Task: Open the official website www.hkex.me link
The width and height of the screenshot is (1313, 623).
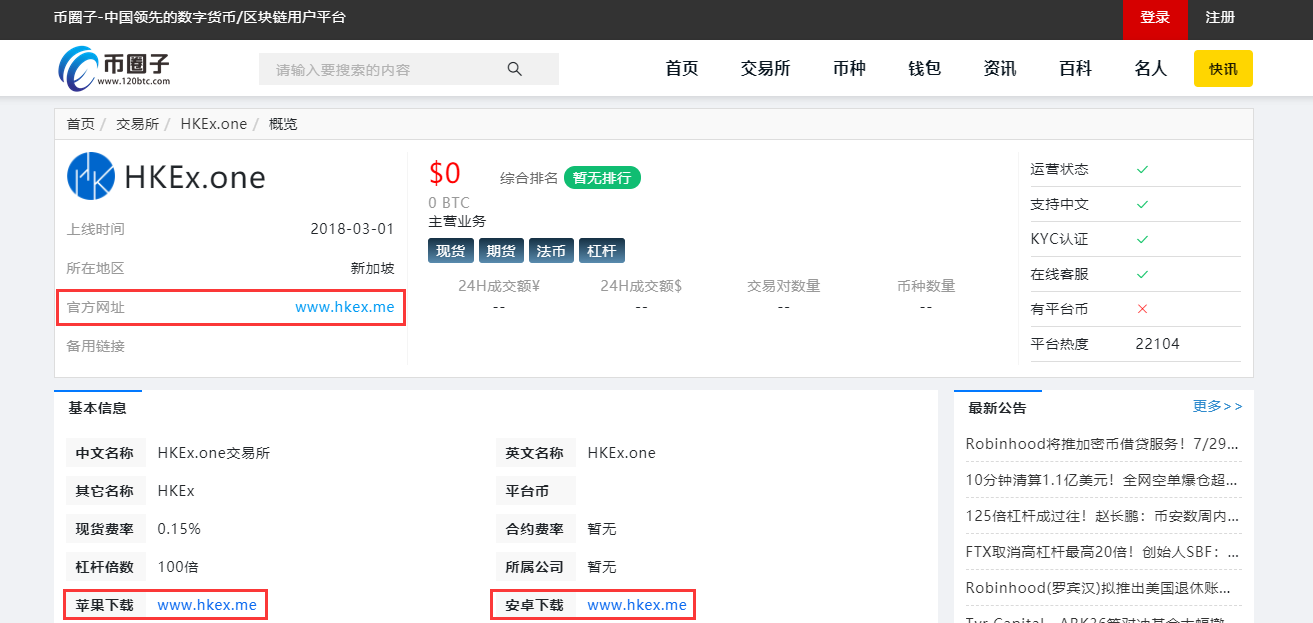Action: [344, 307]
